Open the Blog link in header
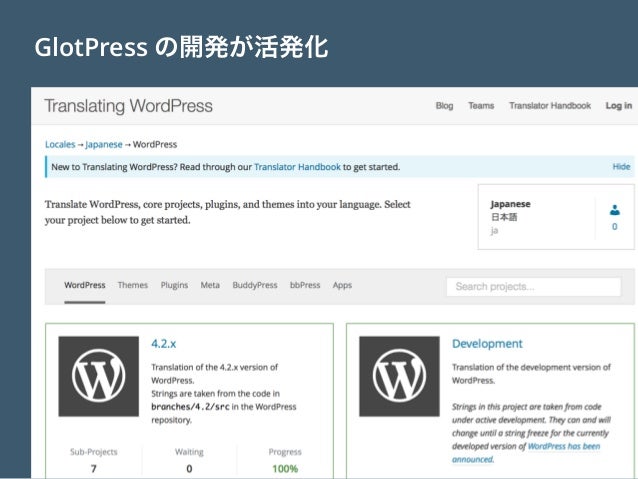The image size is (638, 479). pyautogui.click(x=444, y=106)
